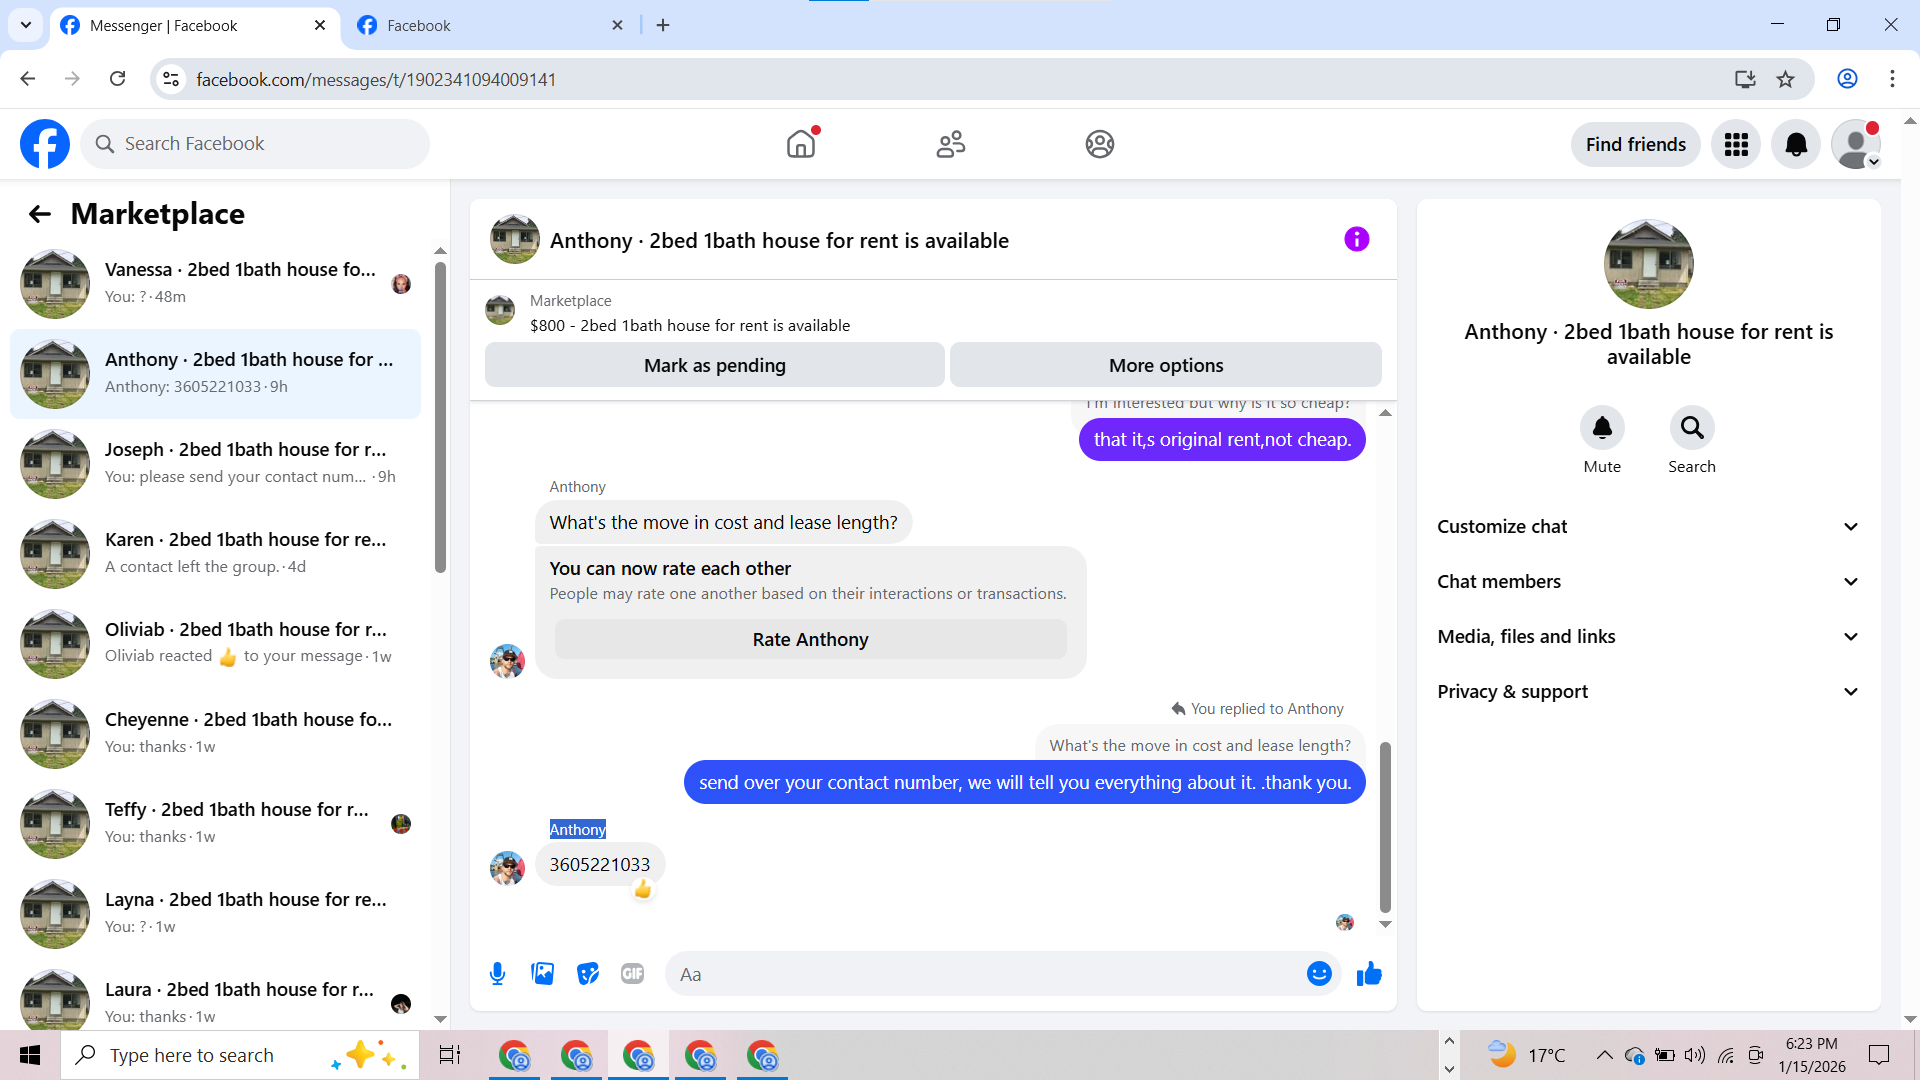Open the Facebook notifications bell
This screenshot has width=1920, height=1080.
tap(1796, 145)
